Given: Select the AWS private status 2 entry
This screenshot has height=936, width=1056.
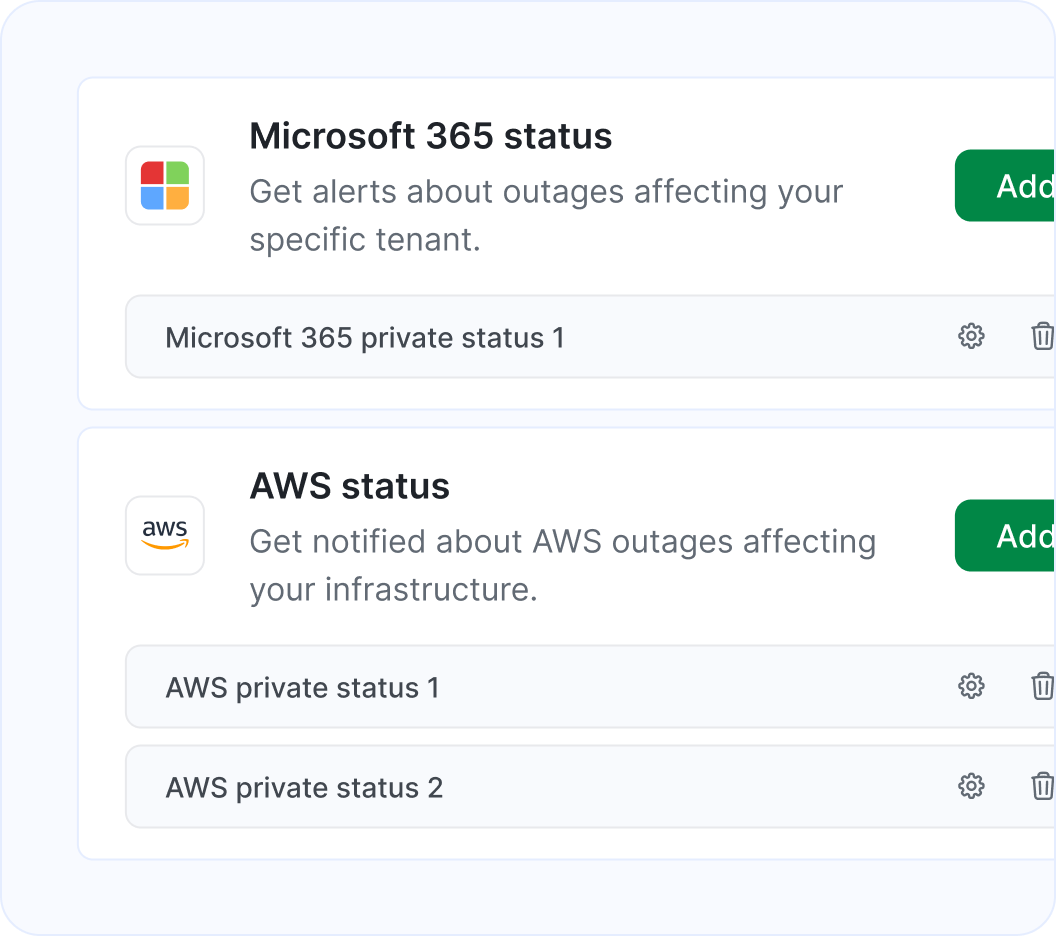Looking at the screenshot, I should point(303,787).
